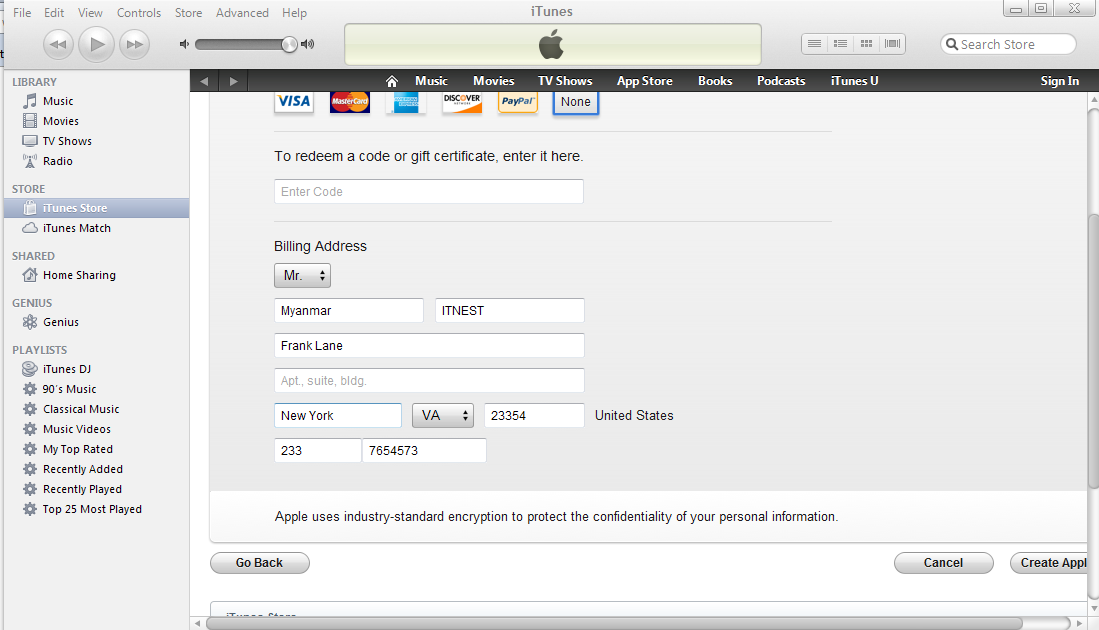Screen dimensions: 1099x630
Task: Open the Help menu
Action: [294, 13]
